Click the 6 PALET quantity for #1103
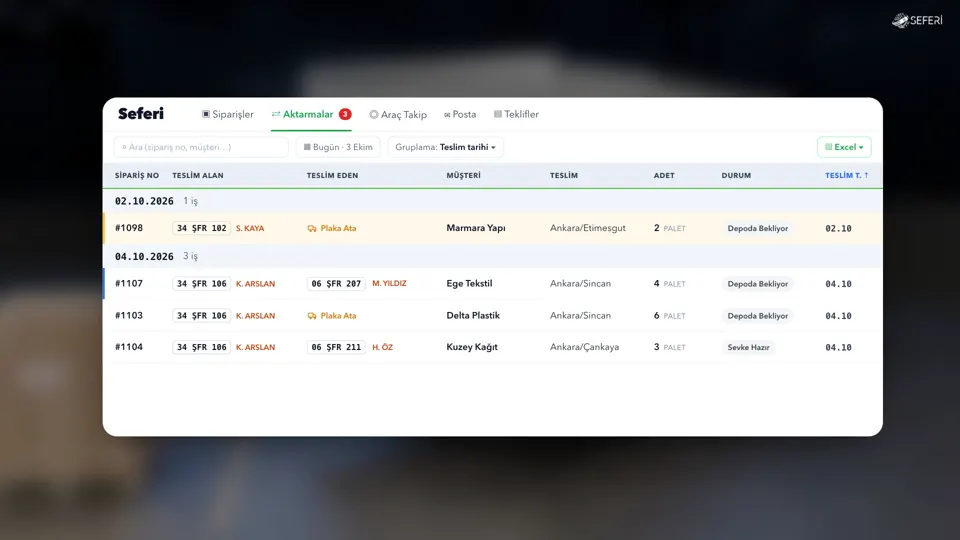Viewport: 960px width, 540px height. tap(669, 316)
